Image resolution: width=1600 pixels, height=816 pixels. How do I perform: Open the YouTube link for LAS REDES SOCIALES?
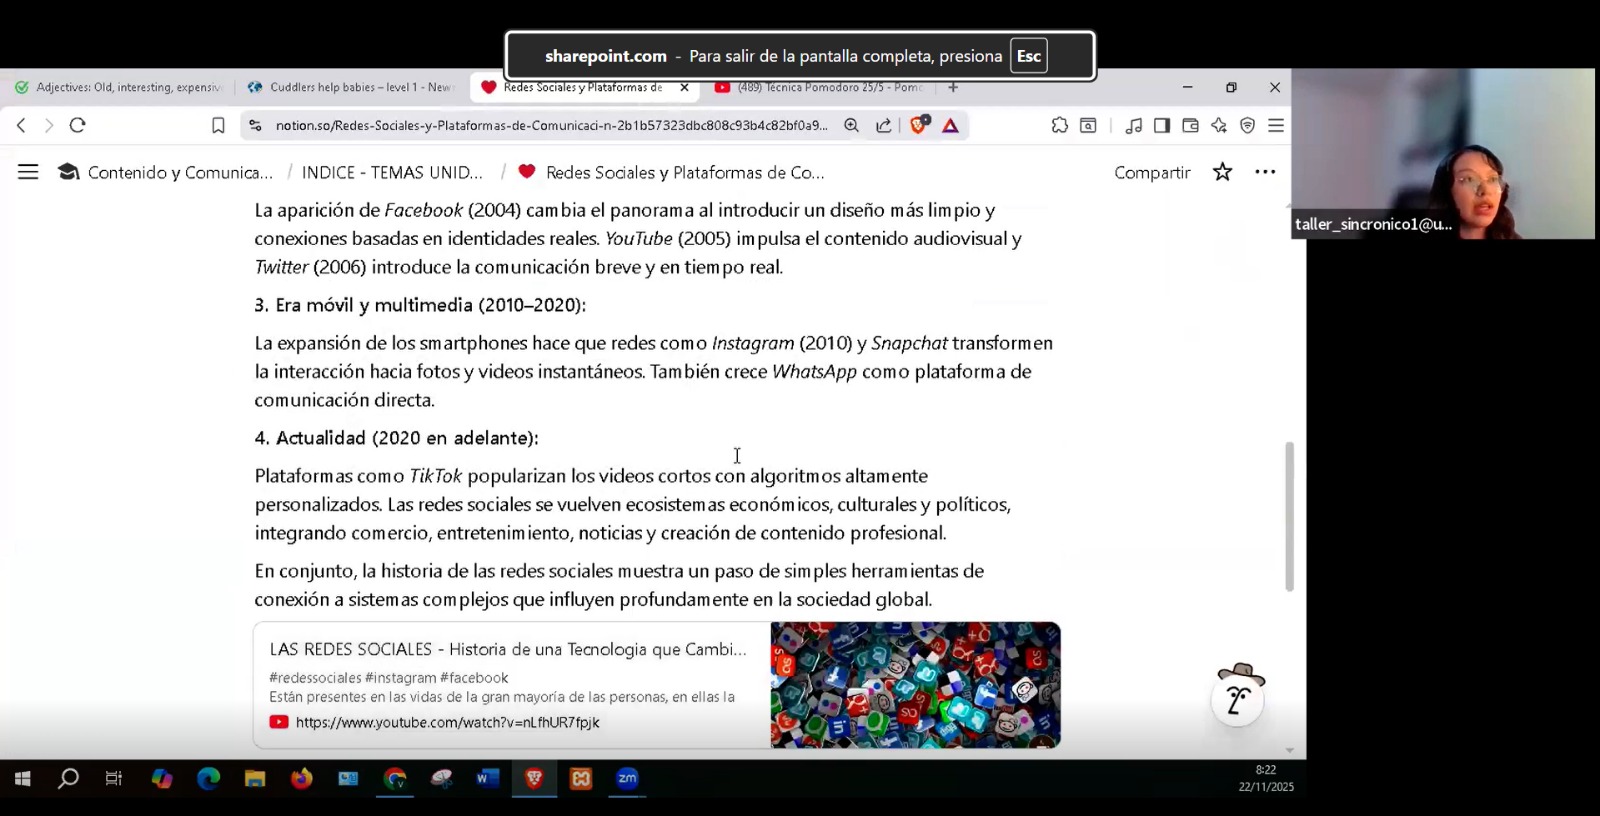[447, 722]
